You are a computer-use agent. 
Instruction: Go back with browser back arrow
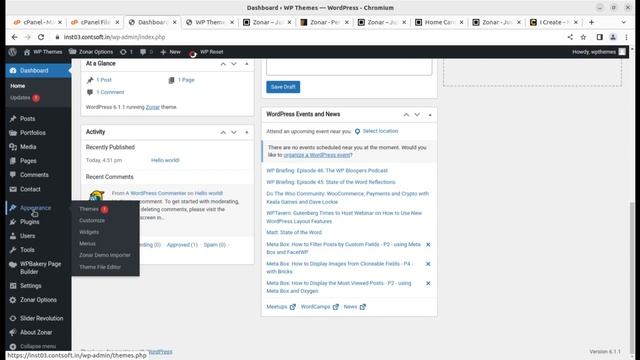click(15, 37)
